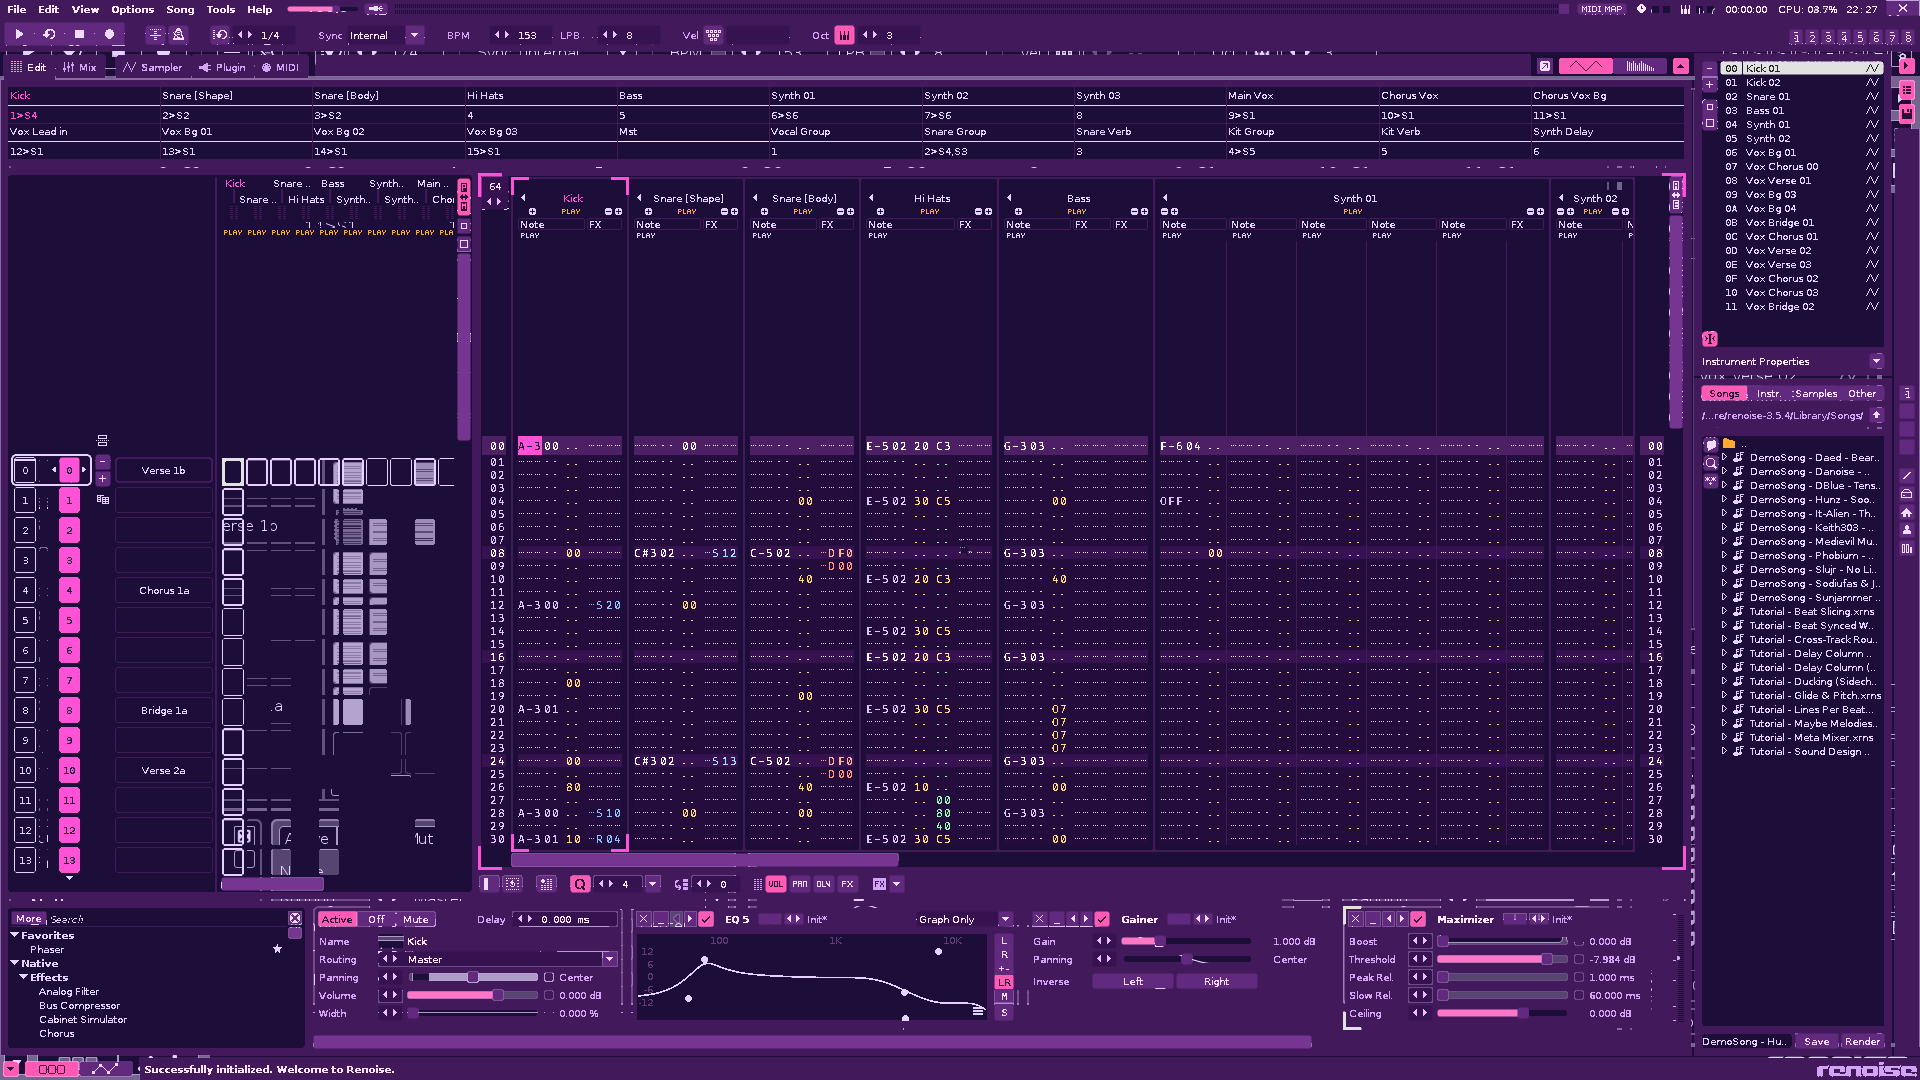The height and width of the screenshot is (1080, 1920).
Task: Toggle the MIDI MAP button
Action: [x=1602, y=9]
